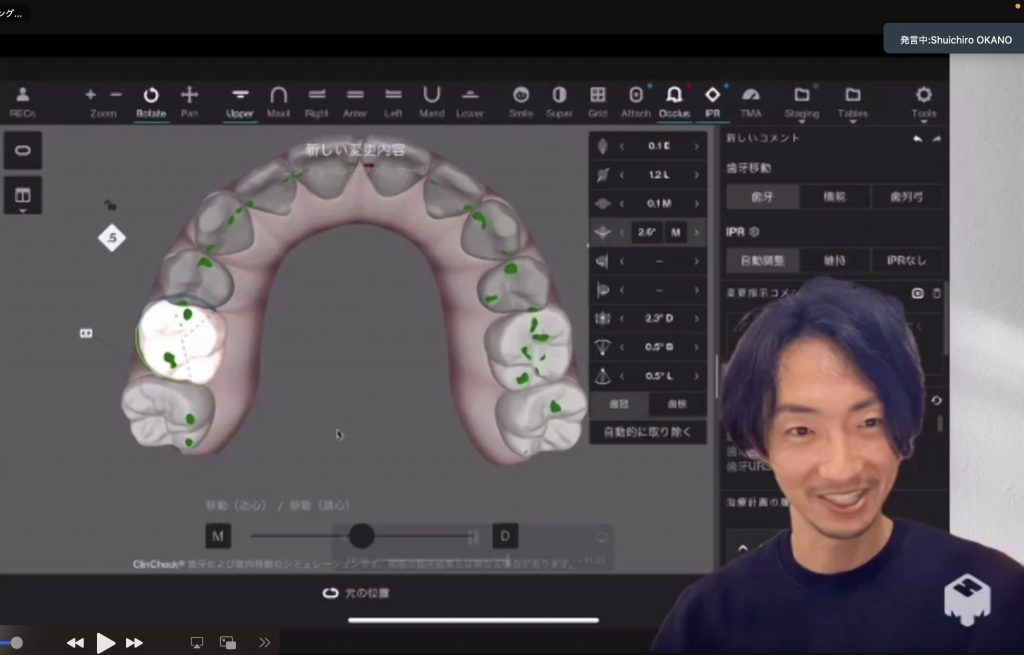Increase the 1.2 L translation value
The width and height of the screenshot is (1024, 655).
(697, 175)
